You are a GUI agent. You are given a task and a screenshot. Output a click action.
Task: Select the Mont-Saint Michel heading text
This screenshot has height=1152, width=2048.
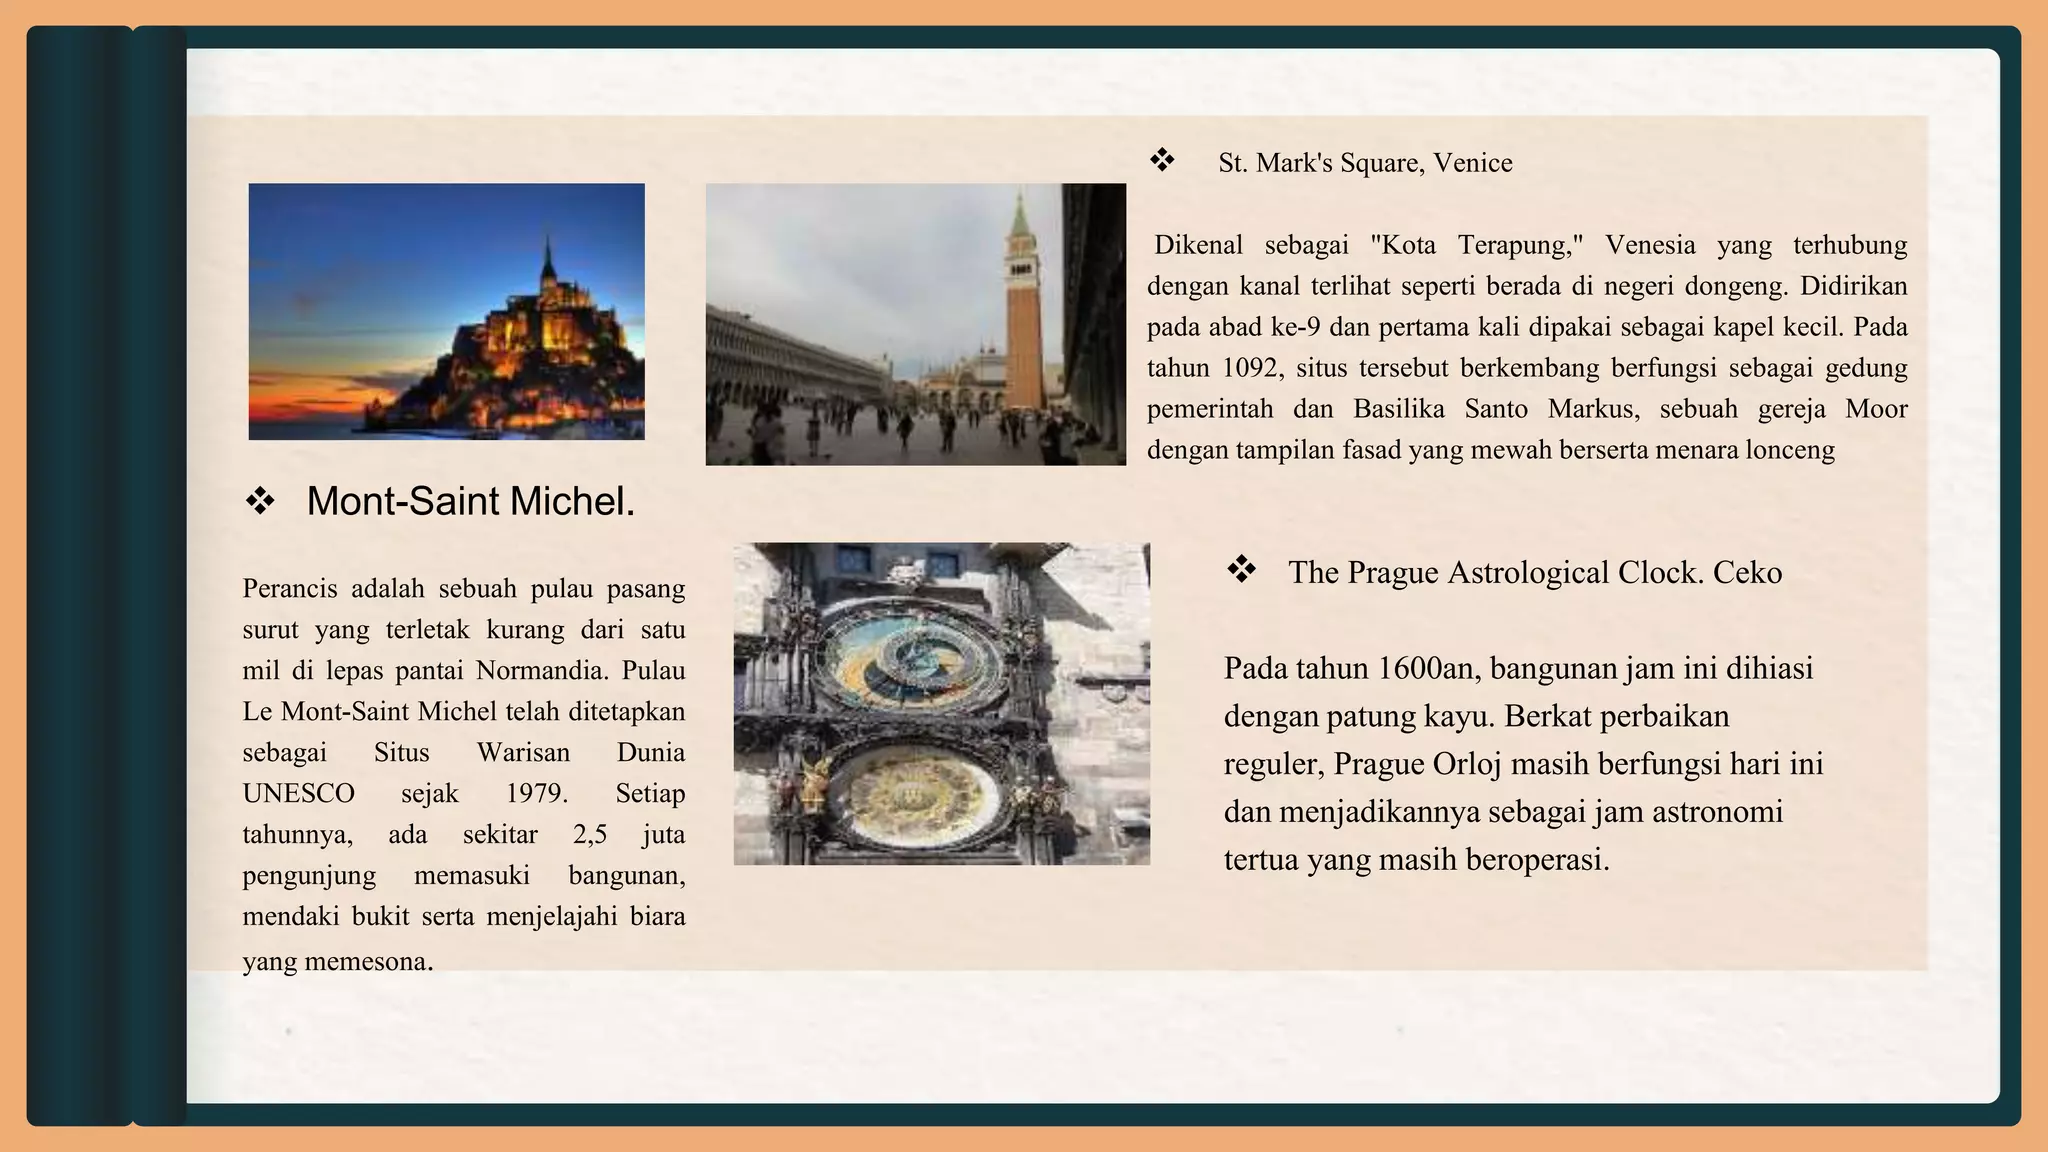(470, 501)
